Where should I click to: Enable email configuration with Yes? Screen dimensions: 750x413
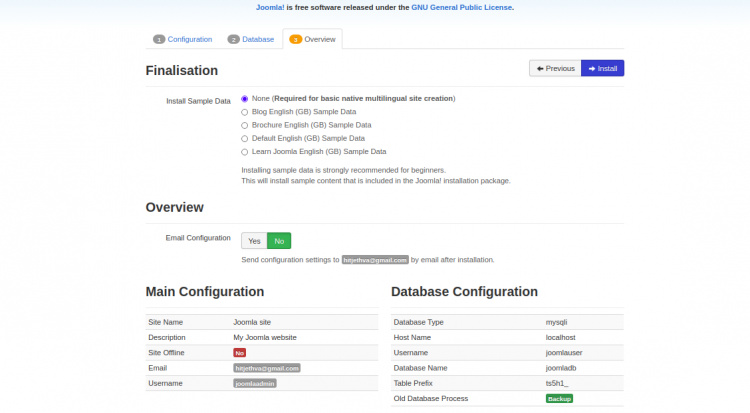click(x=254, y=241)
